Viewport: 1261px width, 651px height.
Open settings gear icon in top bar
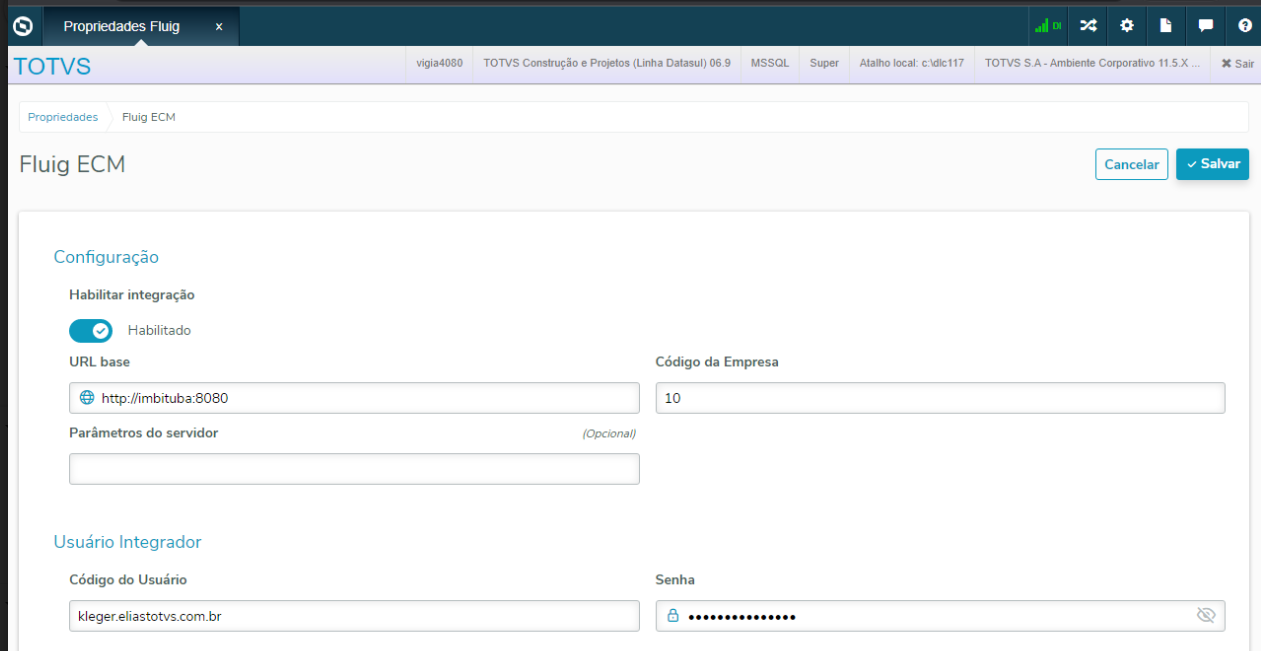1127,26
